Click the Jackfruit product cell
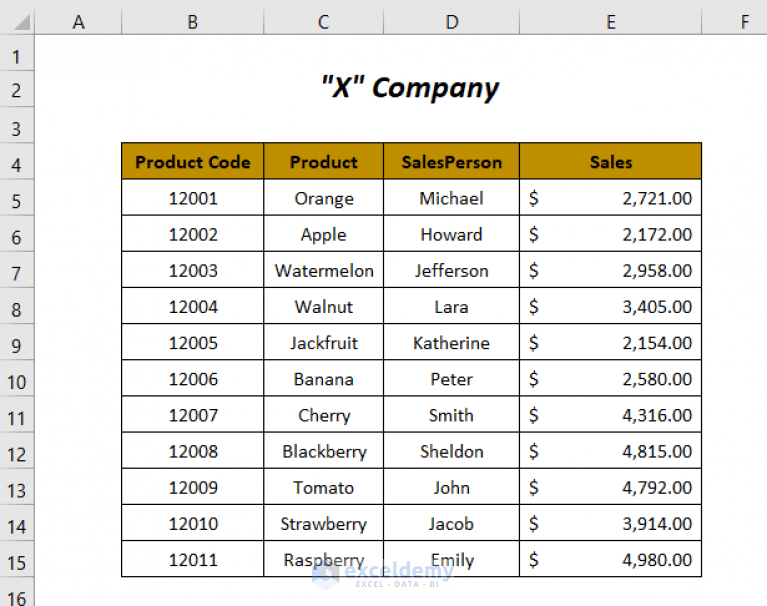This screenshot has width=767, height=606. (323, 342)
